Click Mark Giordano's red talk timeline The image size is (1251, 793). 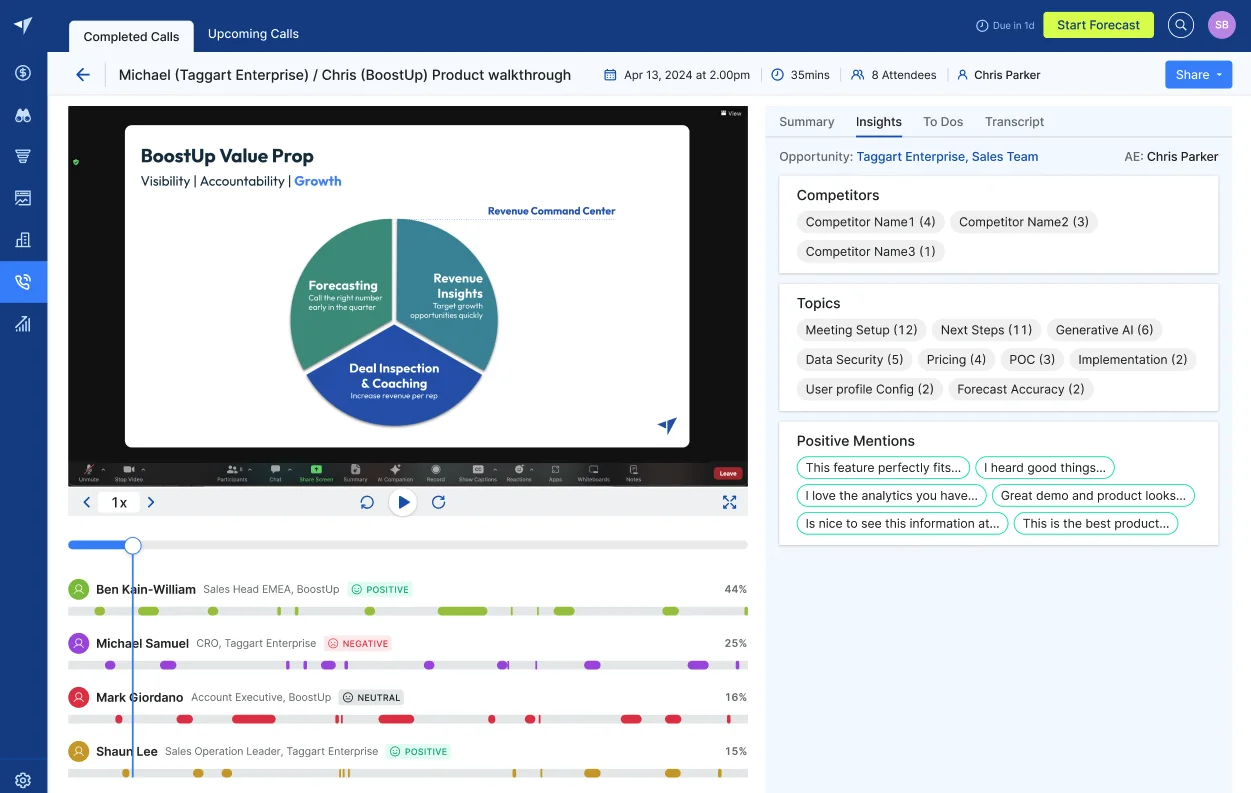(x=407, y=719)
